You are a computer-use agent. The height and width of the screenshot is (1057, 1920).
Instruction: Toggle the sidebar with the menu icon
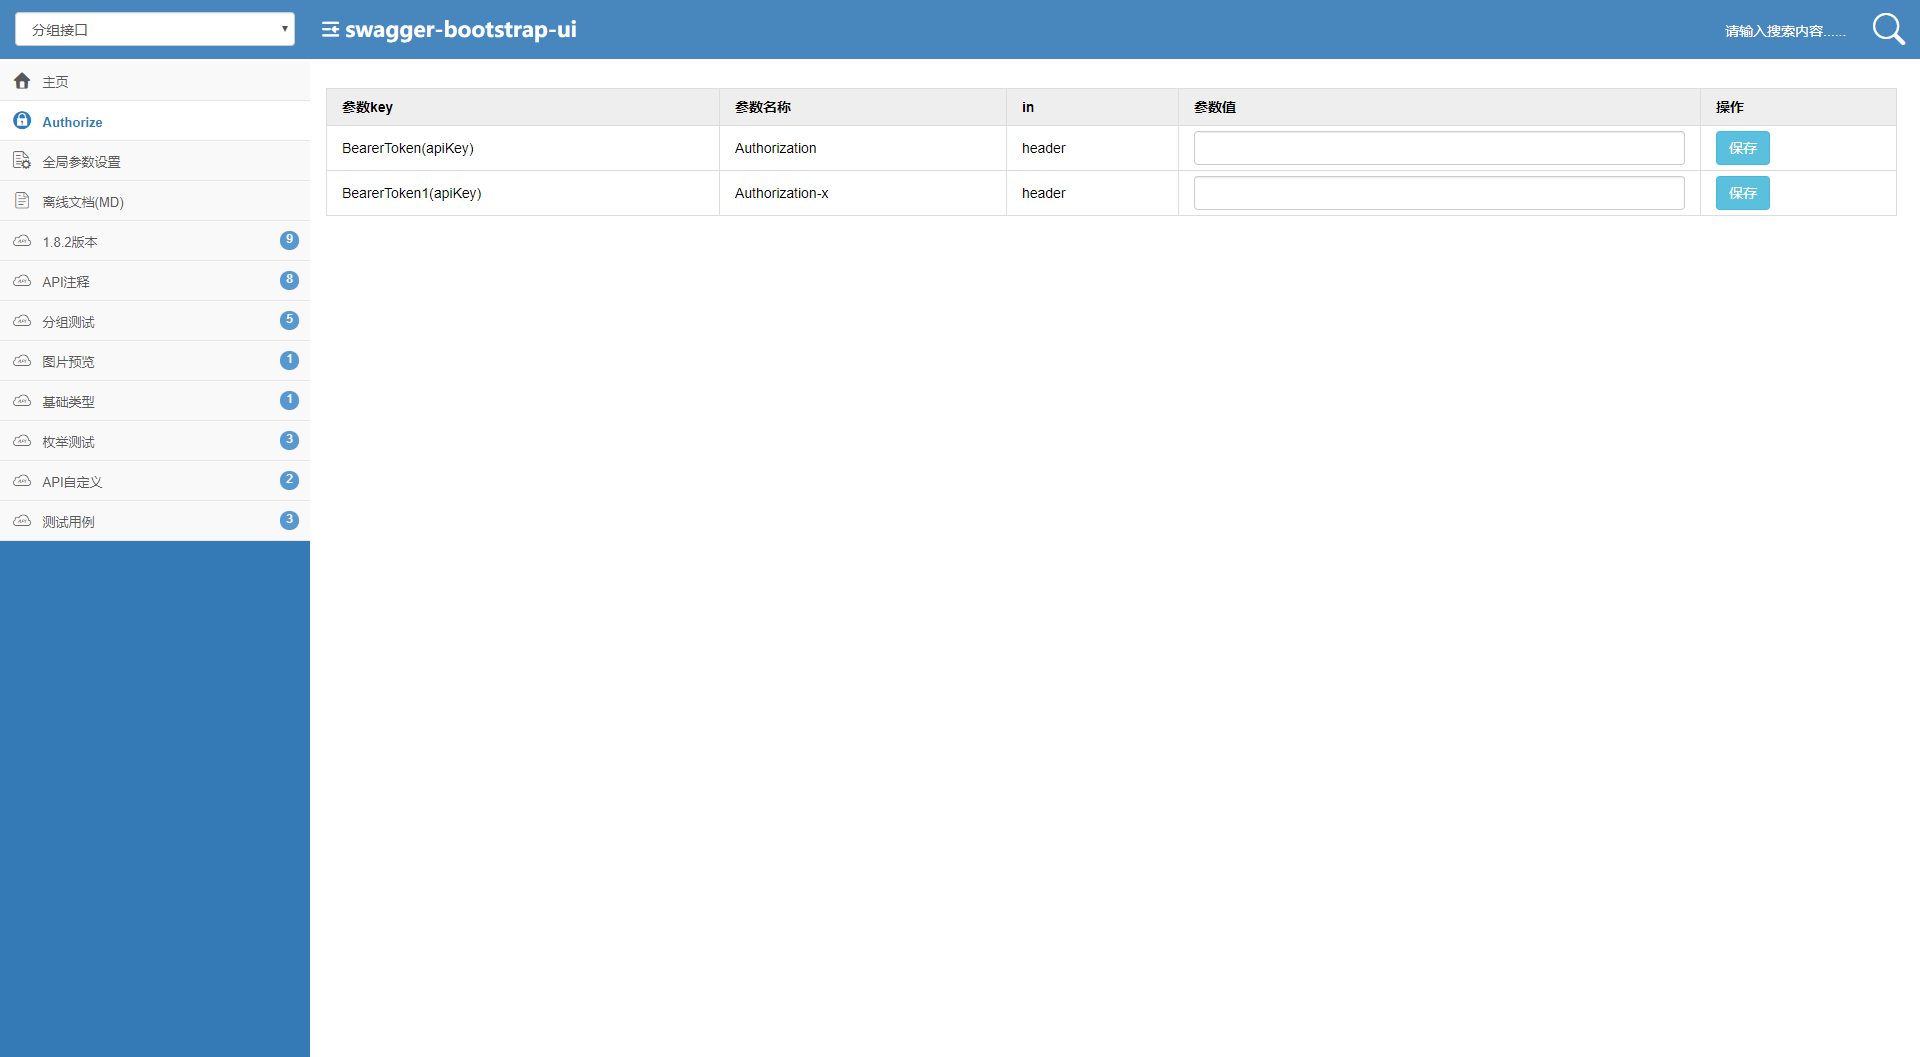pyautogui.click(x=330, y=30)
